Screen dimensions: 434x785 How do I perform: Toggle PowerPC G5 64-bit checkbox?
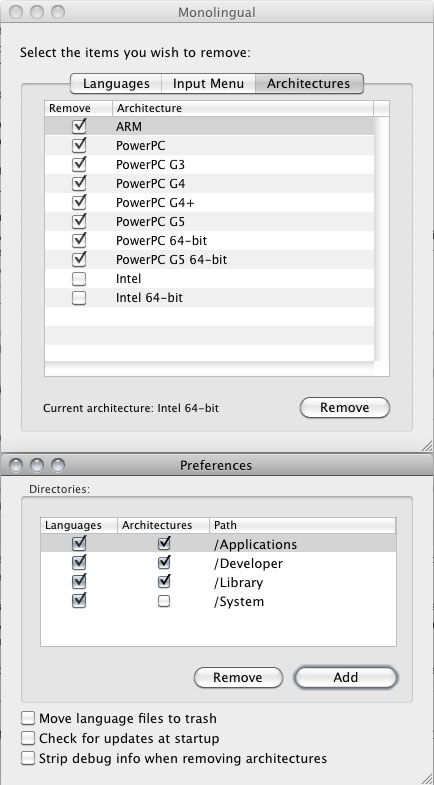[79, 259]
